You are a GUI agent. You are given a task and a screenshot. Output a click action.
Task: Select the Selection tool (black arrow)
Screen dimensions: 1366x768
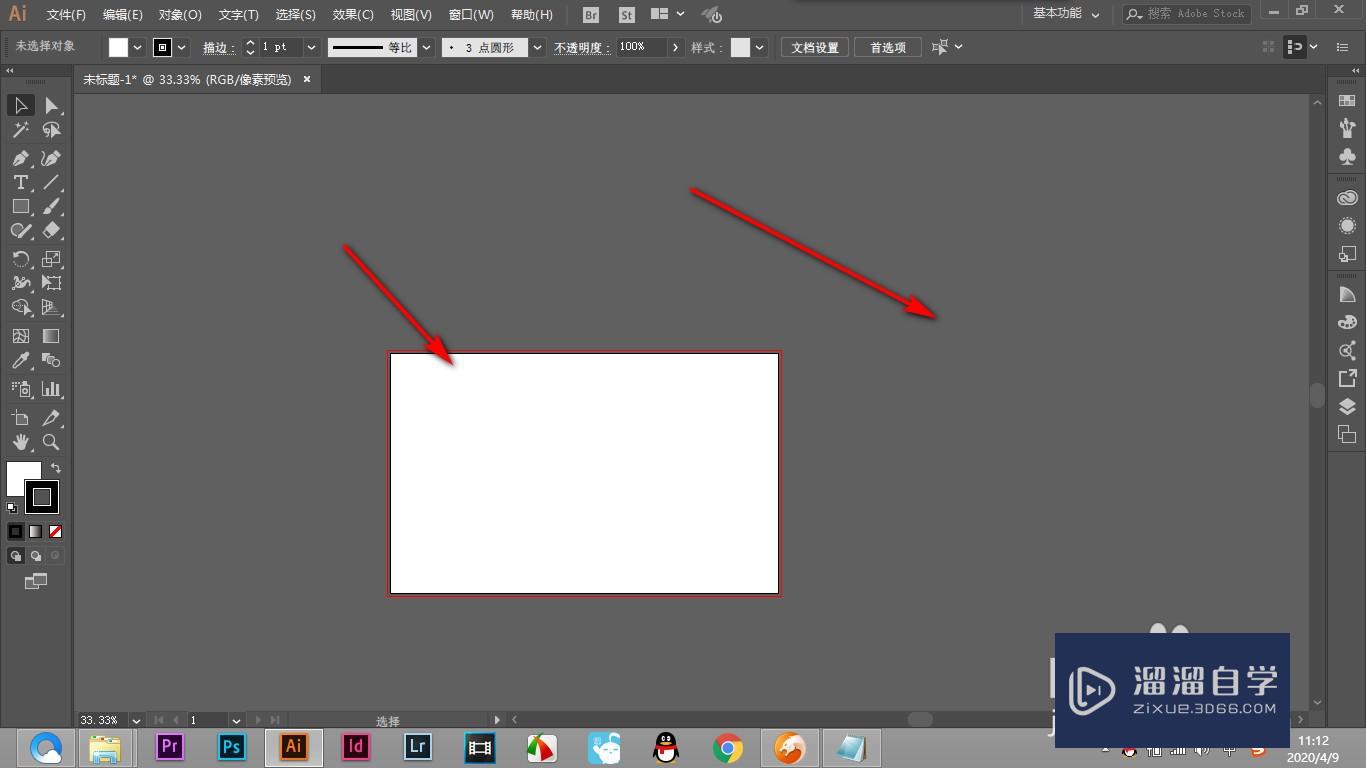coord(20,105)
